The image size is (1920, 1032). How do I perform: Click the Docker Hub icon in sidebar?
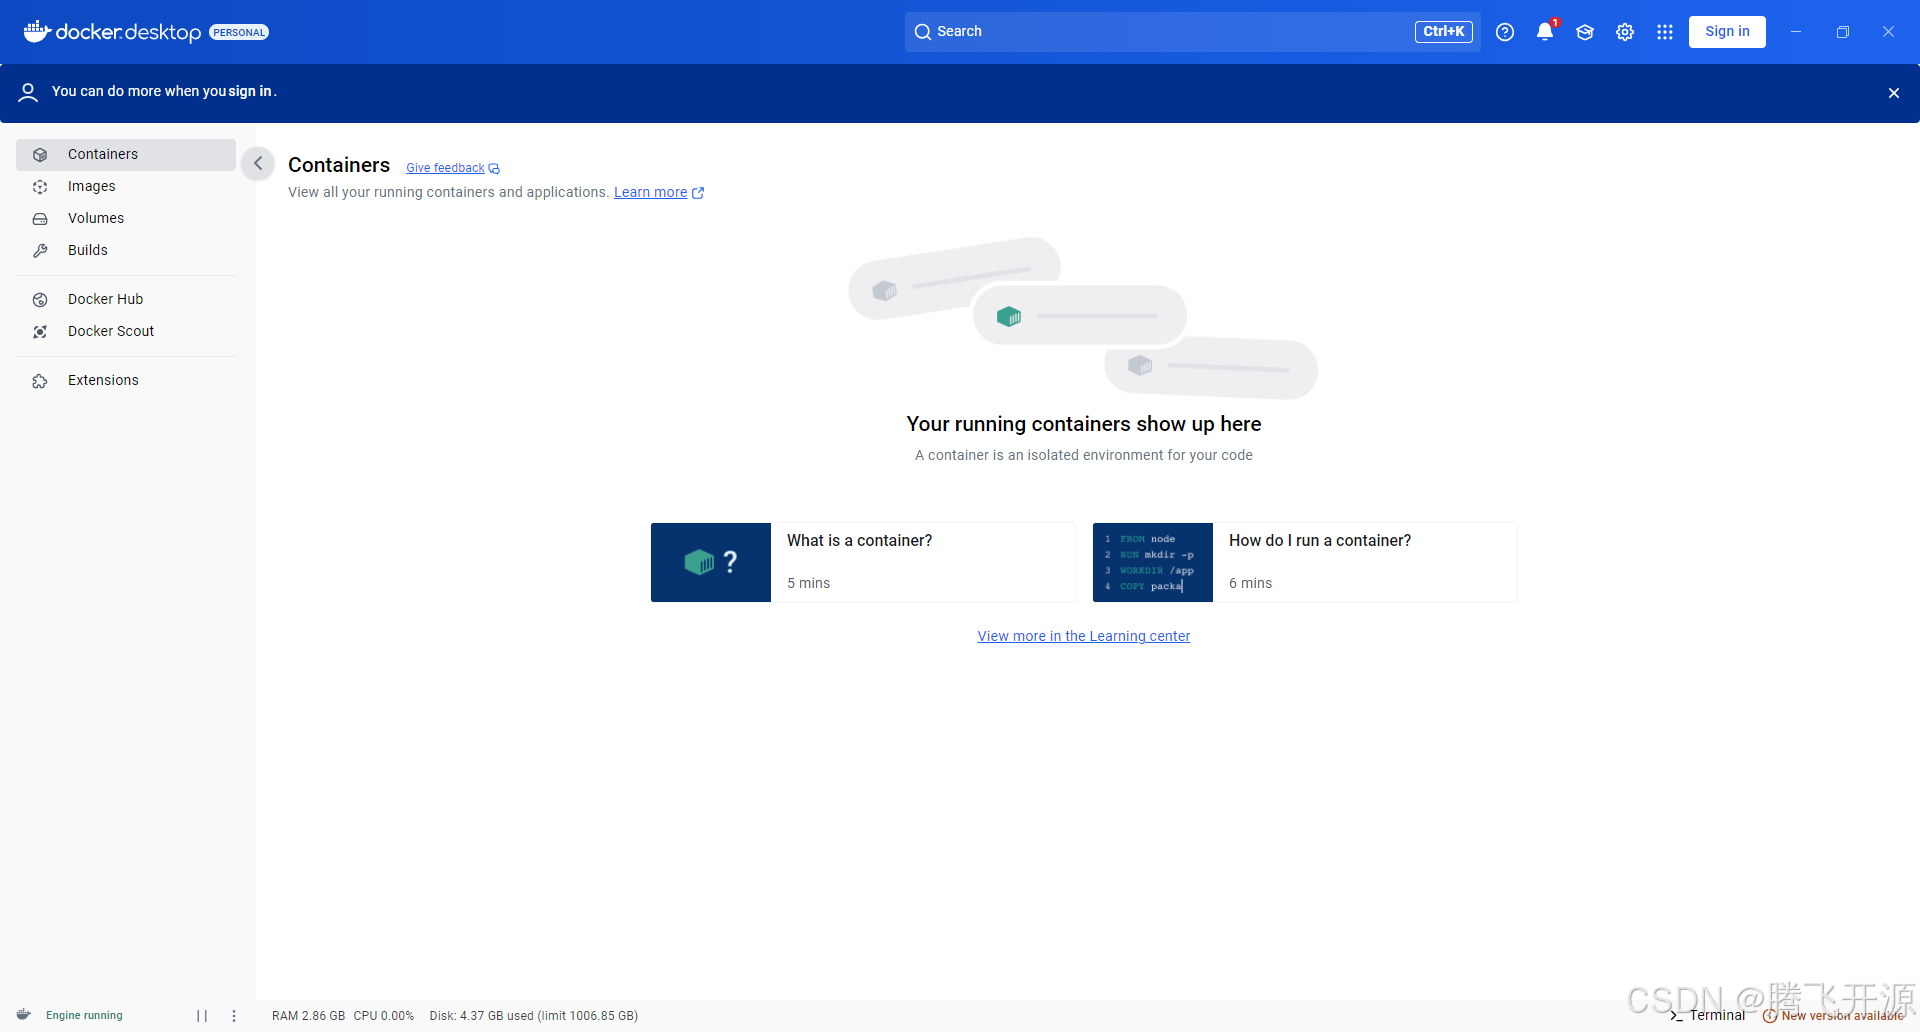click(x=40, y=300)
